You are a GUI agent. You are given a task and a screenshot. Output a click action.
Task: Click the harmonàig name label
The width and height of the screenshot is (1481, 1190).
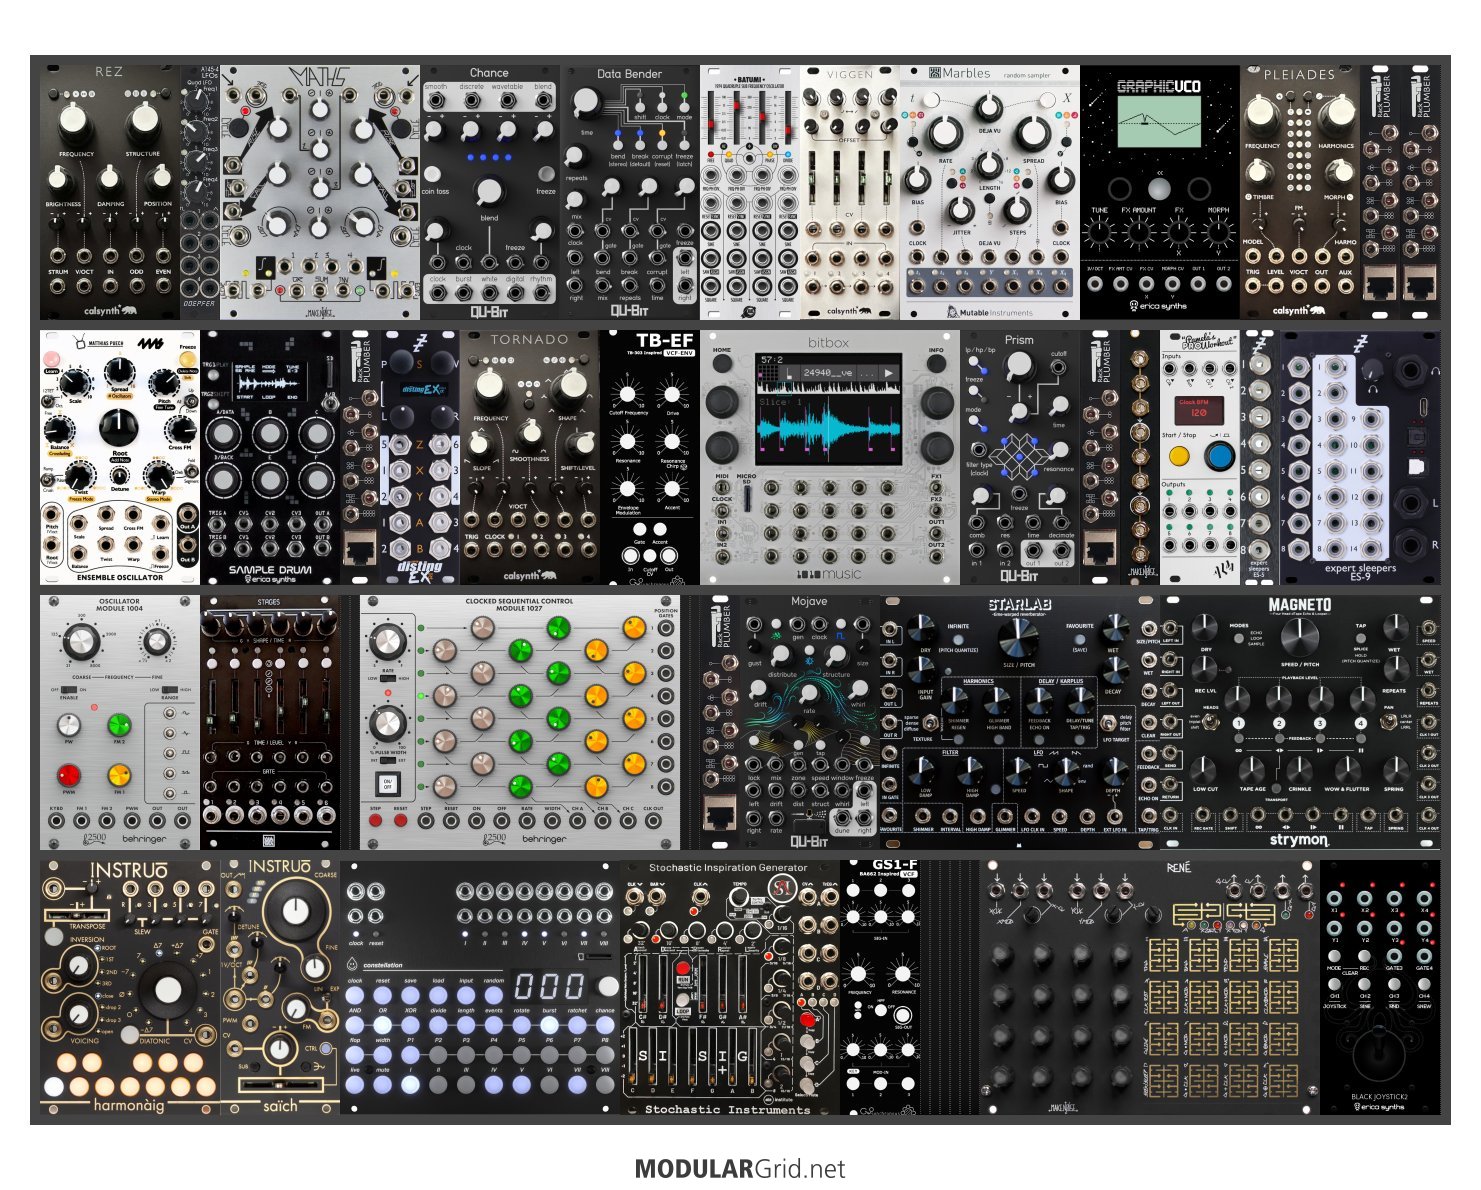click(129, 1105)
